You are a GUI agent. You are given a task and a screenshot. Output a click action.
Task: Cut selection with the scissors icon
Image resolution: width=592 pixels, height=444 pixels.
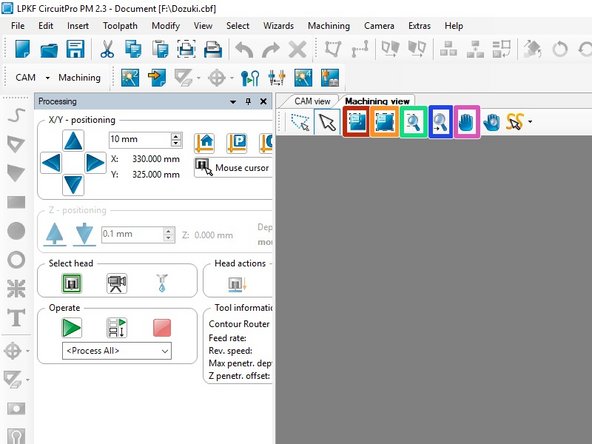pyautogui.click(x=107, y=49)
